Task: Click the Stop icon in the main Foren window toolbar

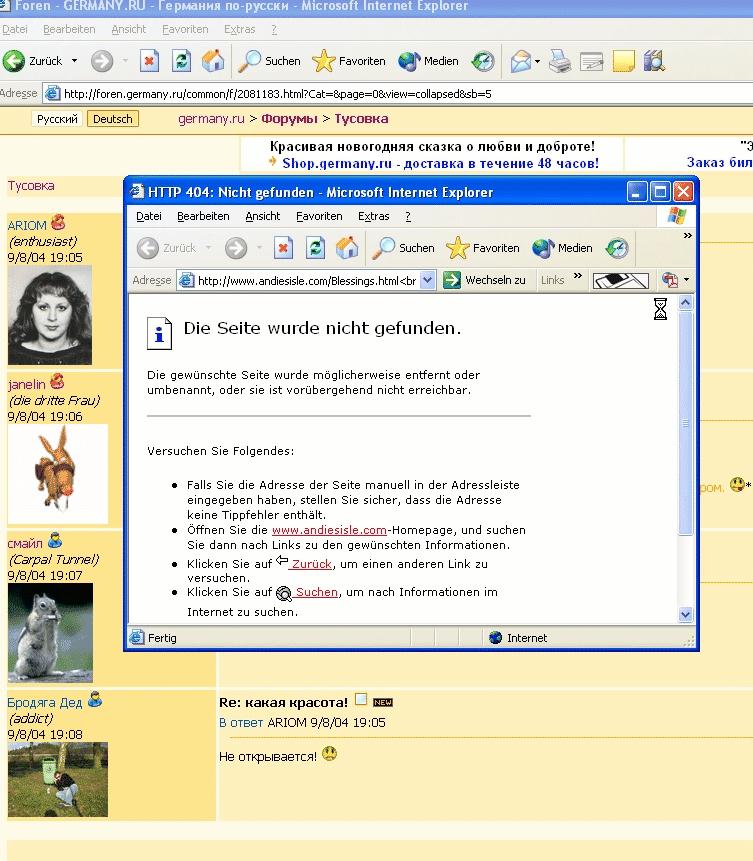Action: point(149,61)
